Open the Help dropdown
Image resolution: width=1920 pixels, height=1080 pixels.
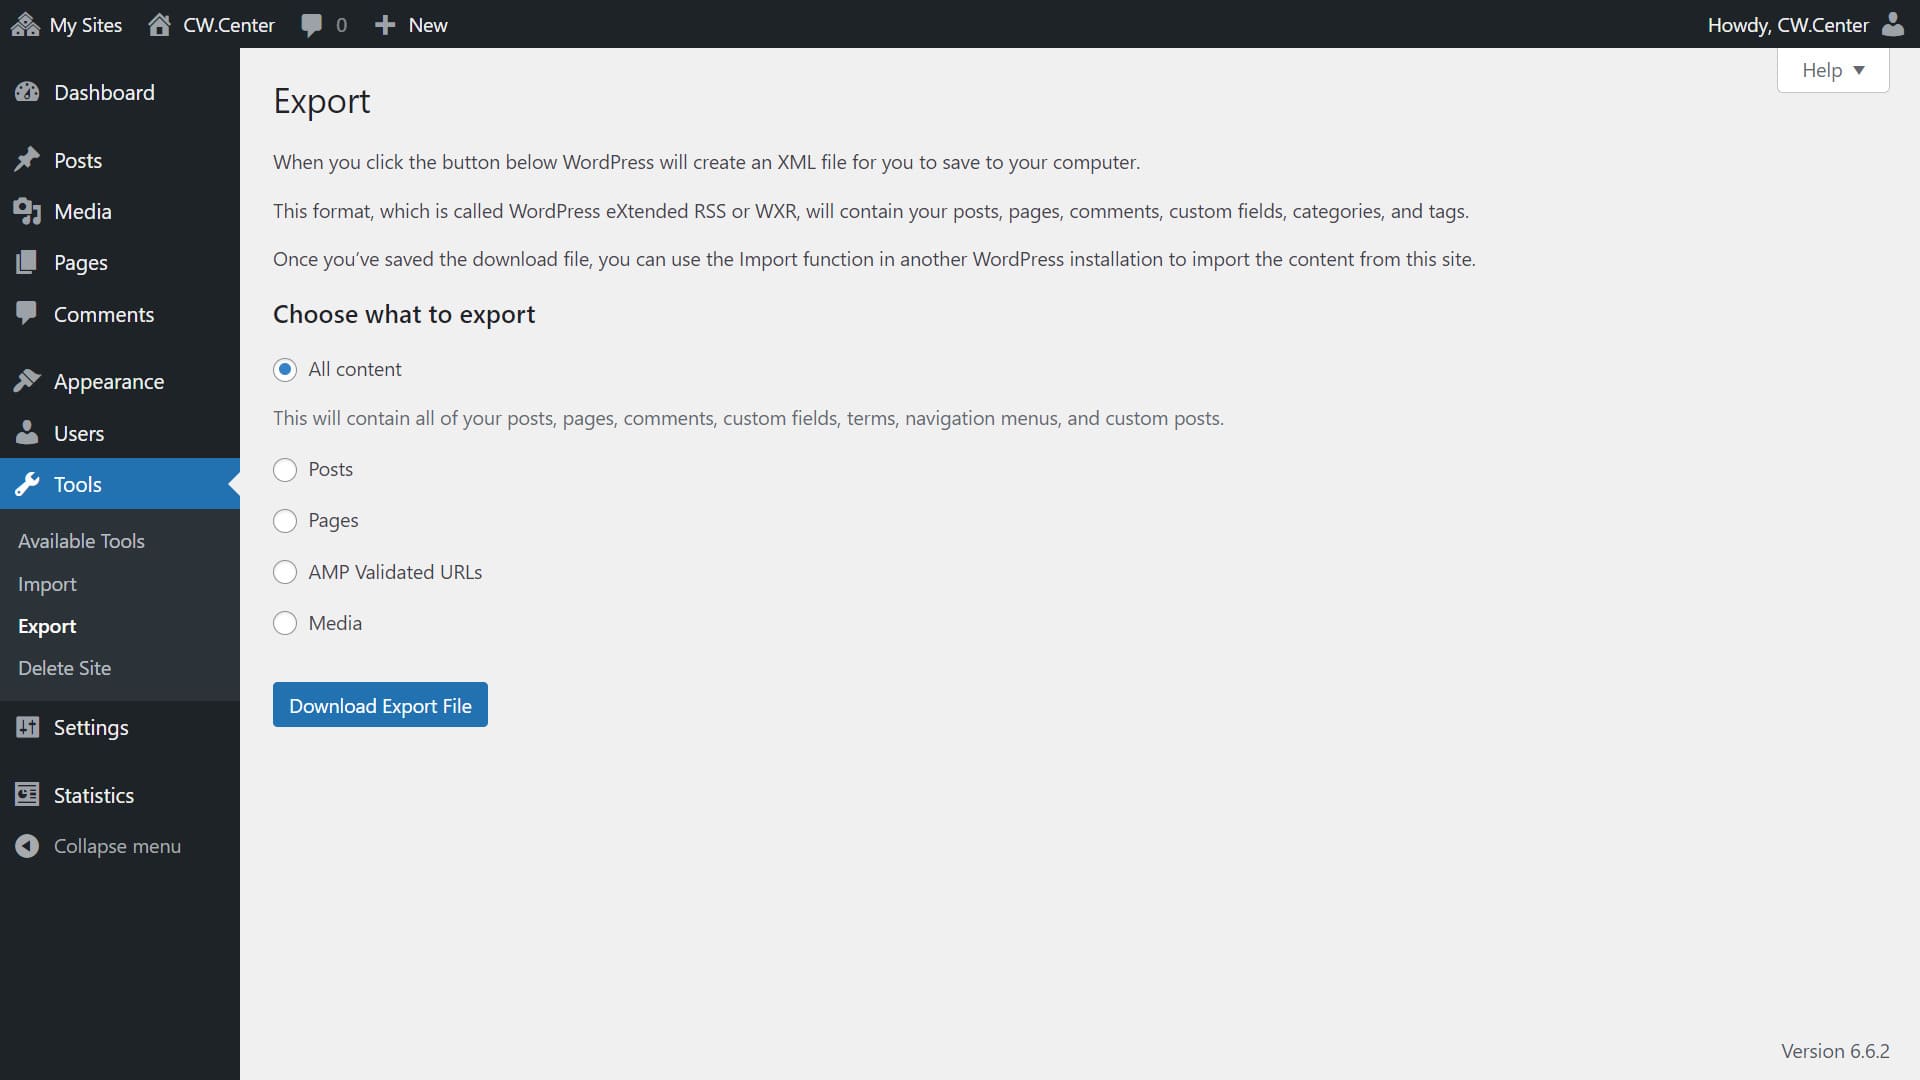click(1831, 70)
